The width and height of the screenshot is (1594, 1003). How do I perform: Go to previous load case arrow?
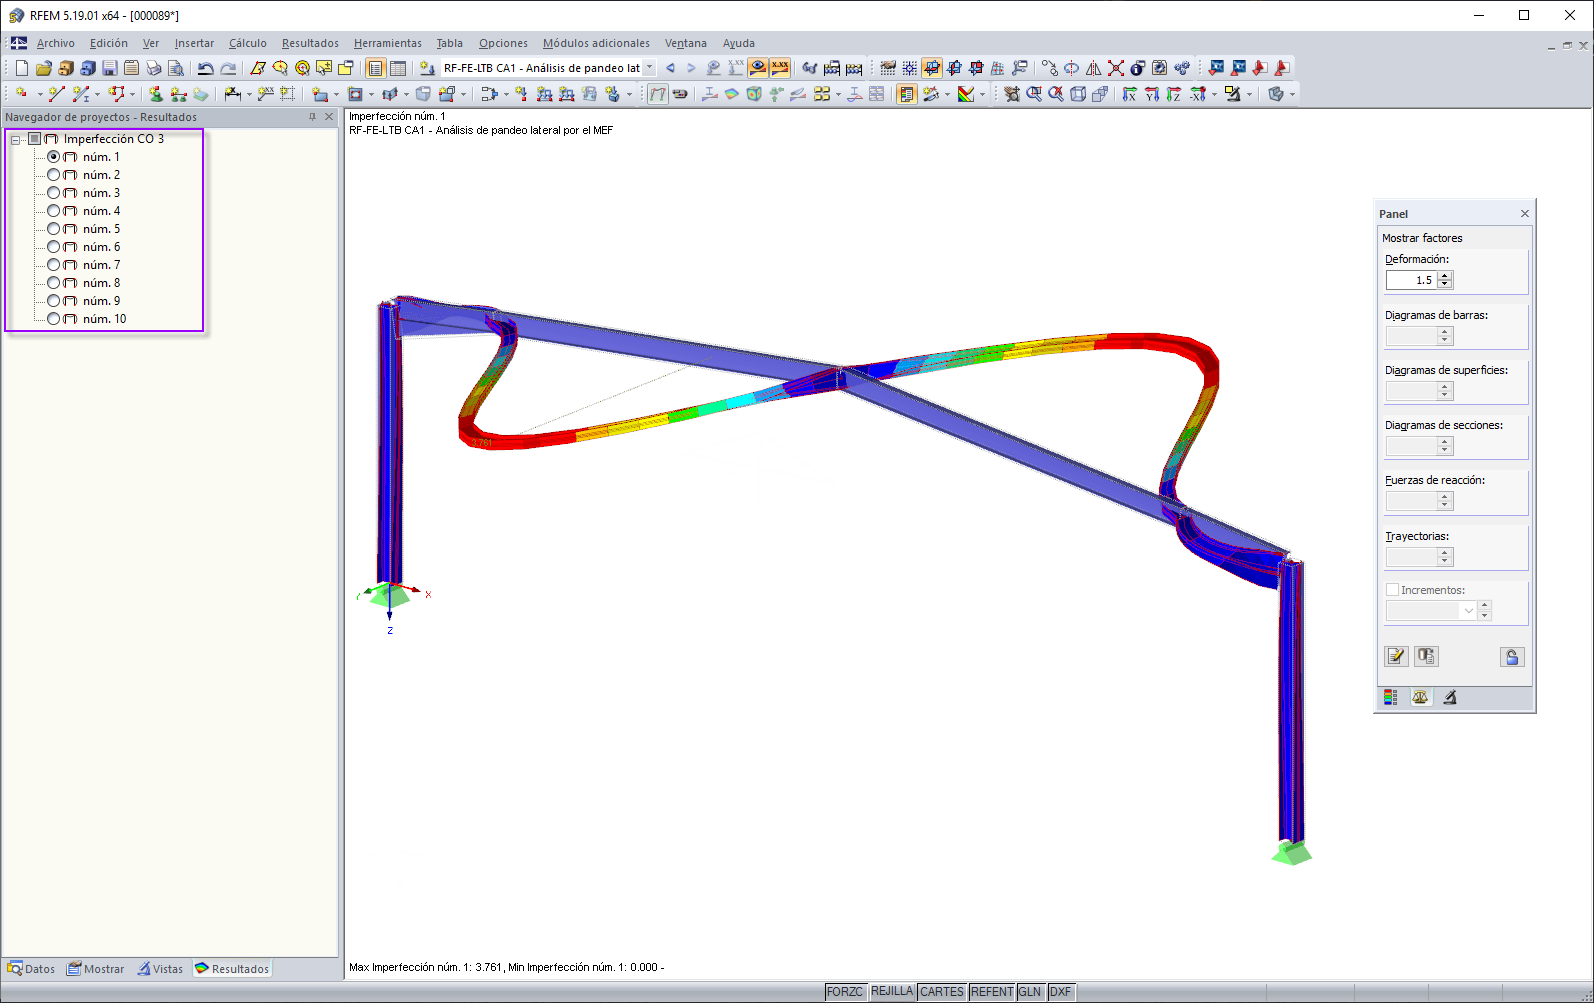(x=670, y=68)
